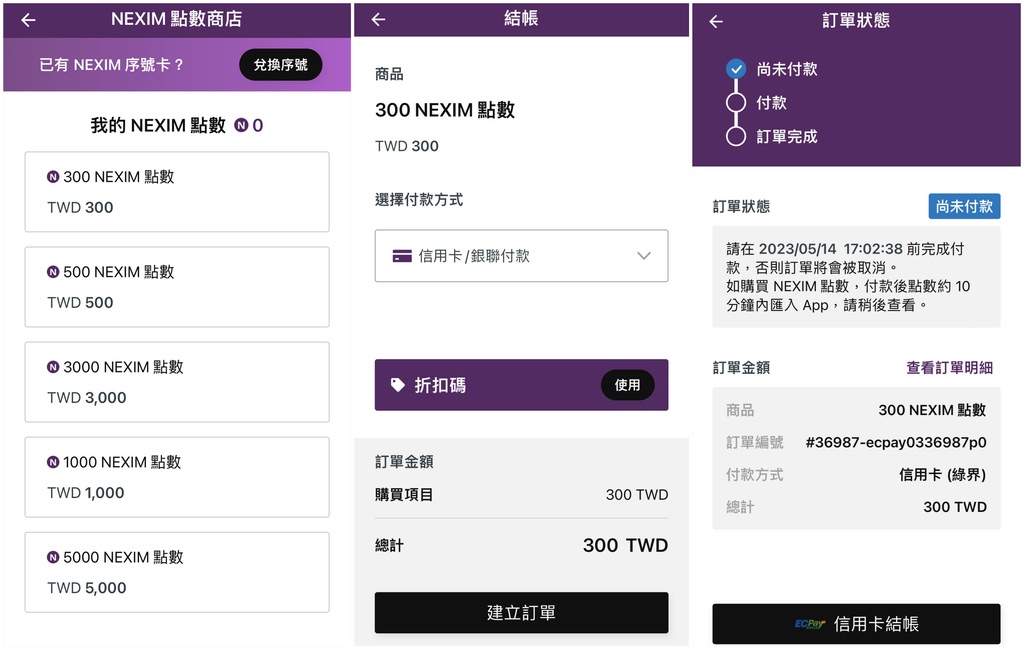Select the 訂單完成 step circle
1024x649 pixels.
(736, 137)
